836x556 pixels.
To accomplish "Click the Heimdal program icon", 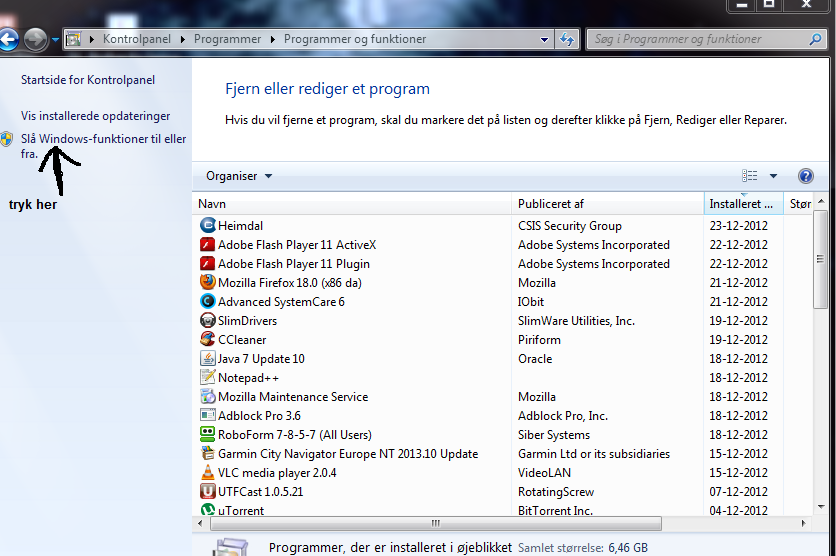I will click(207, 225).
